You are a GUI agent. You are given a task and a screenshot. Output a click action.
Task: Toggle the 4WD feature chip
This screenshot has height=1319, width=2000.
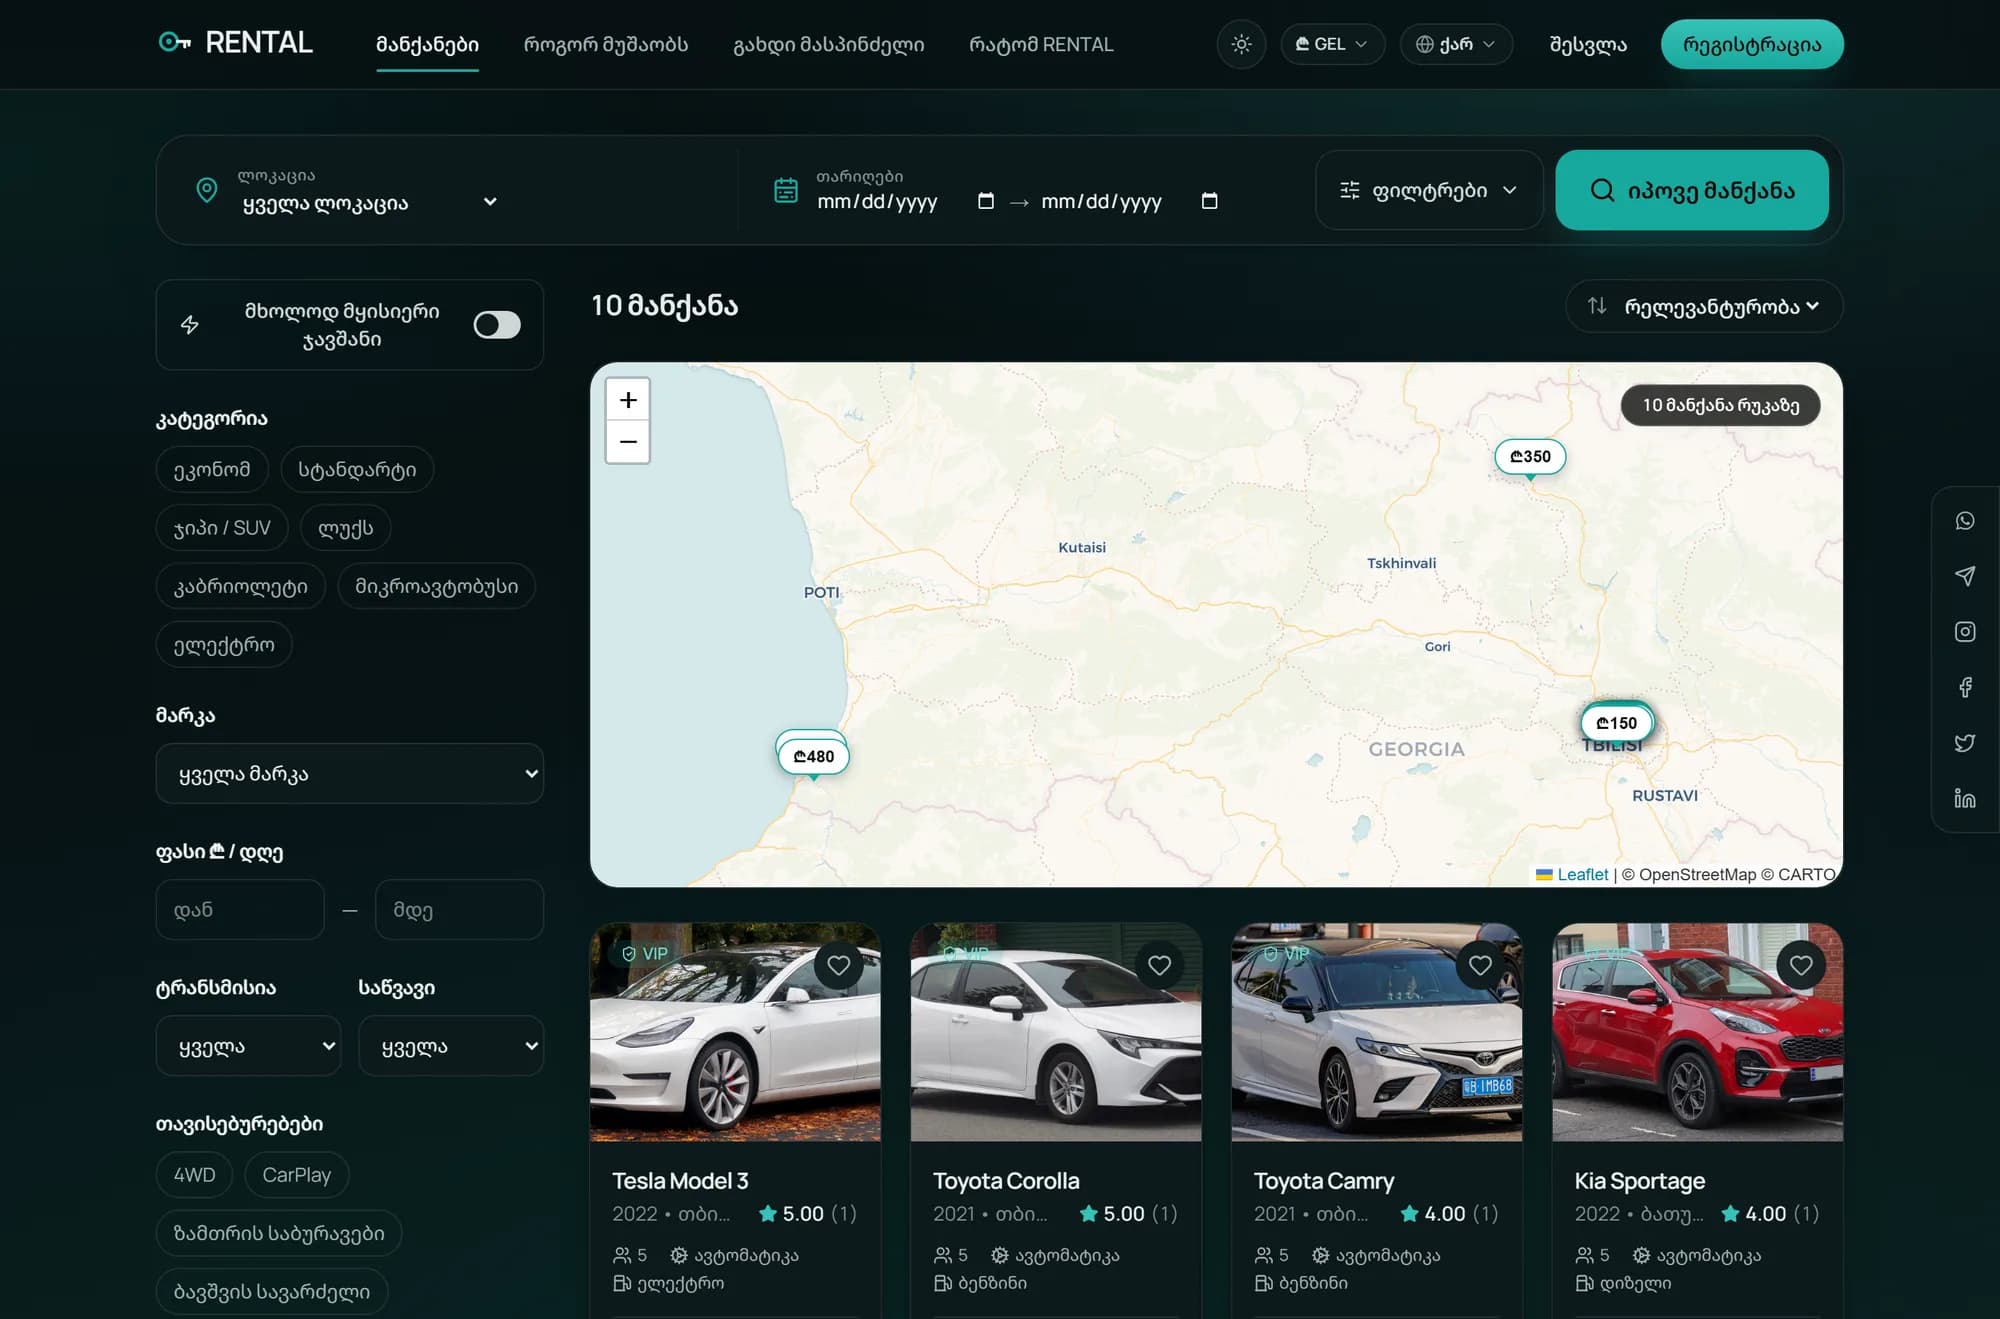(x=194, y=1175)
